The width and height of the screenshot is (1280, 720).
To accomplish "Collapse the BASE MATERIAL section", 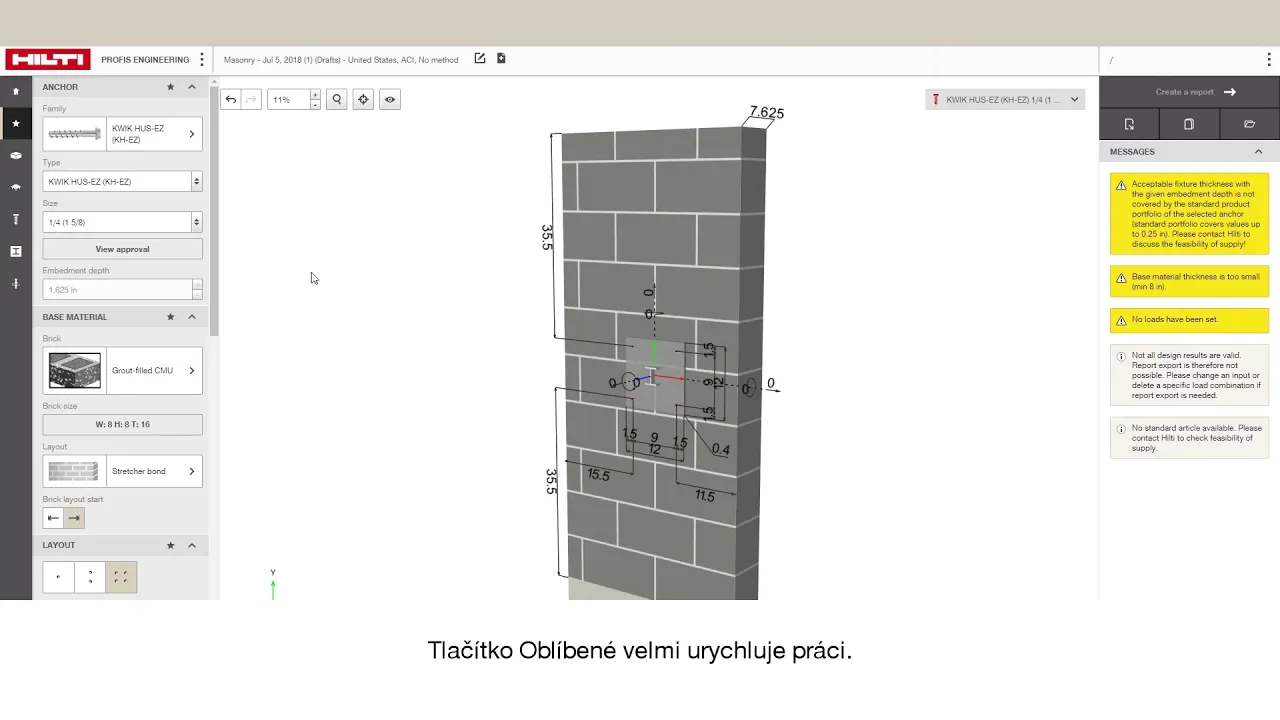I will (x=192, y=317).
